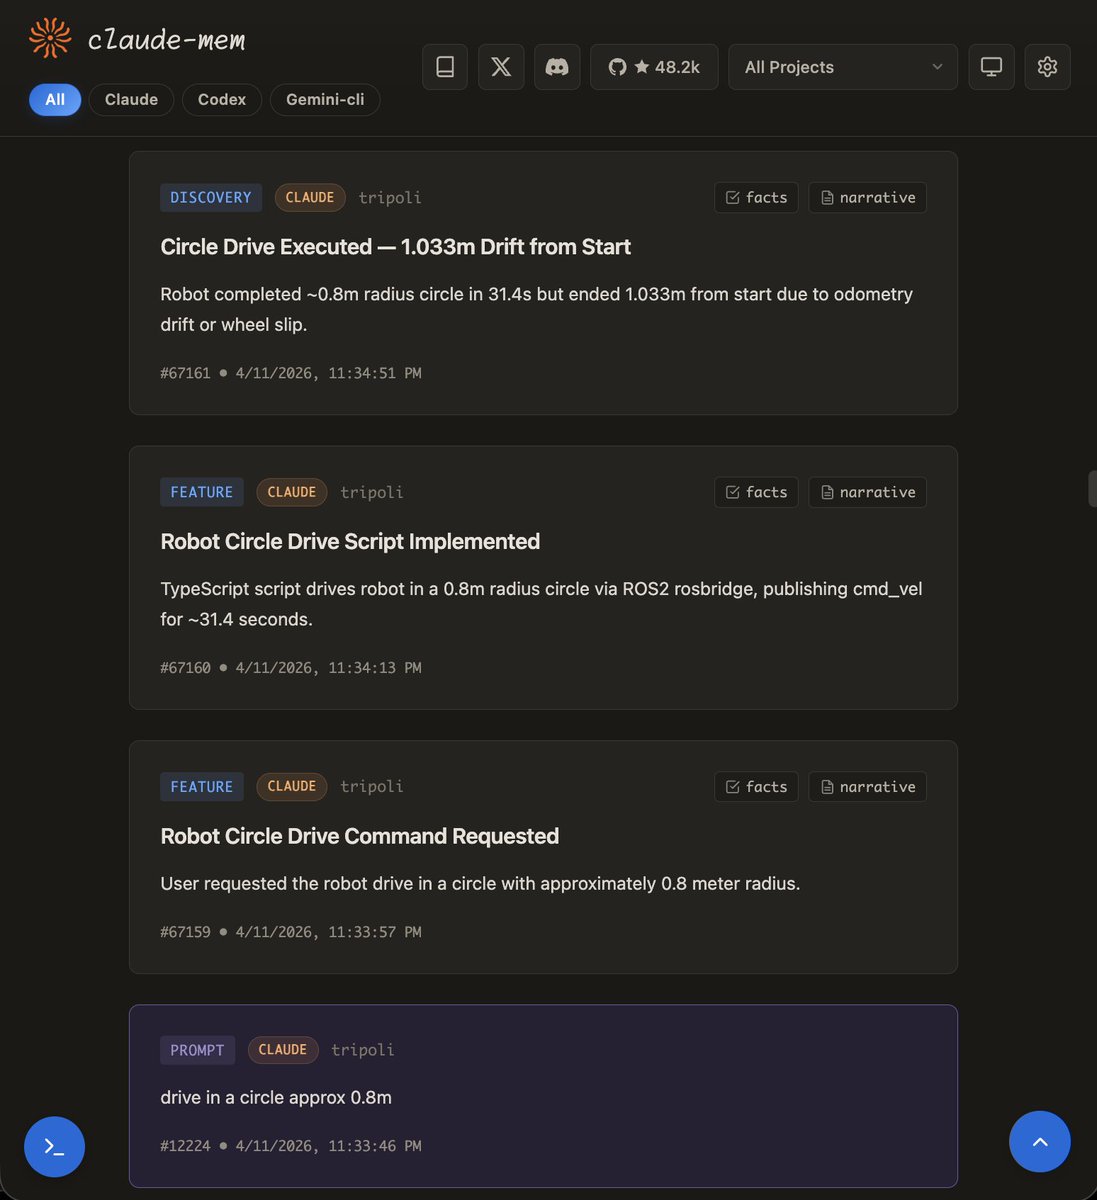This screenshot has width=1097, height=1200.
Task: Open the X (Twitter) link icon
Action: coord(501,67)
